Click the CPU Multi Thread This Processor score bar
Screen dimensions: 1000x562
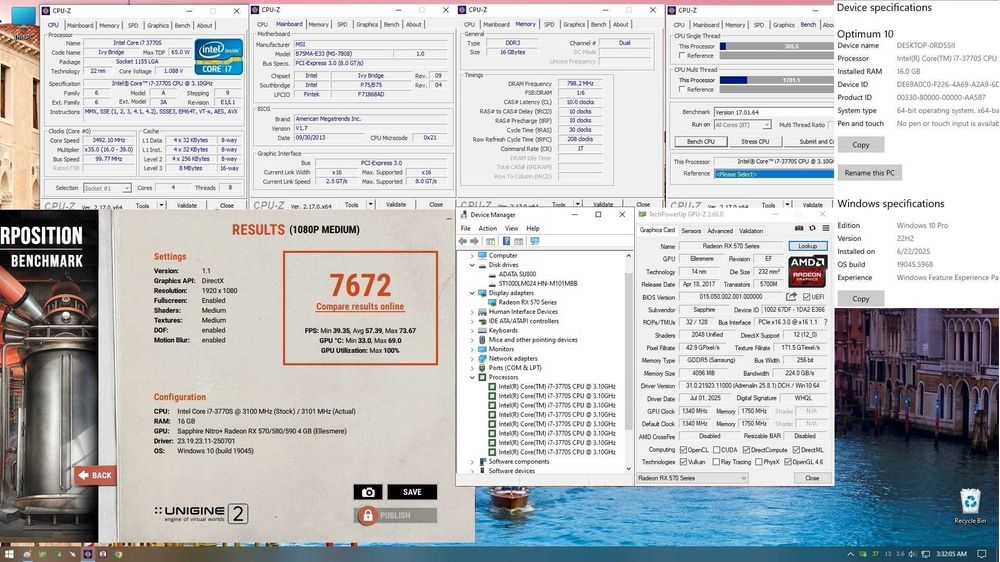point(776,80)
